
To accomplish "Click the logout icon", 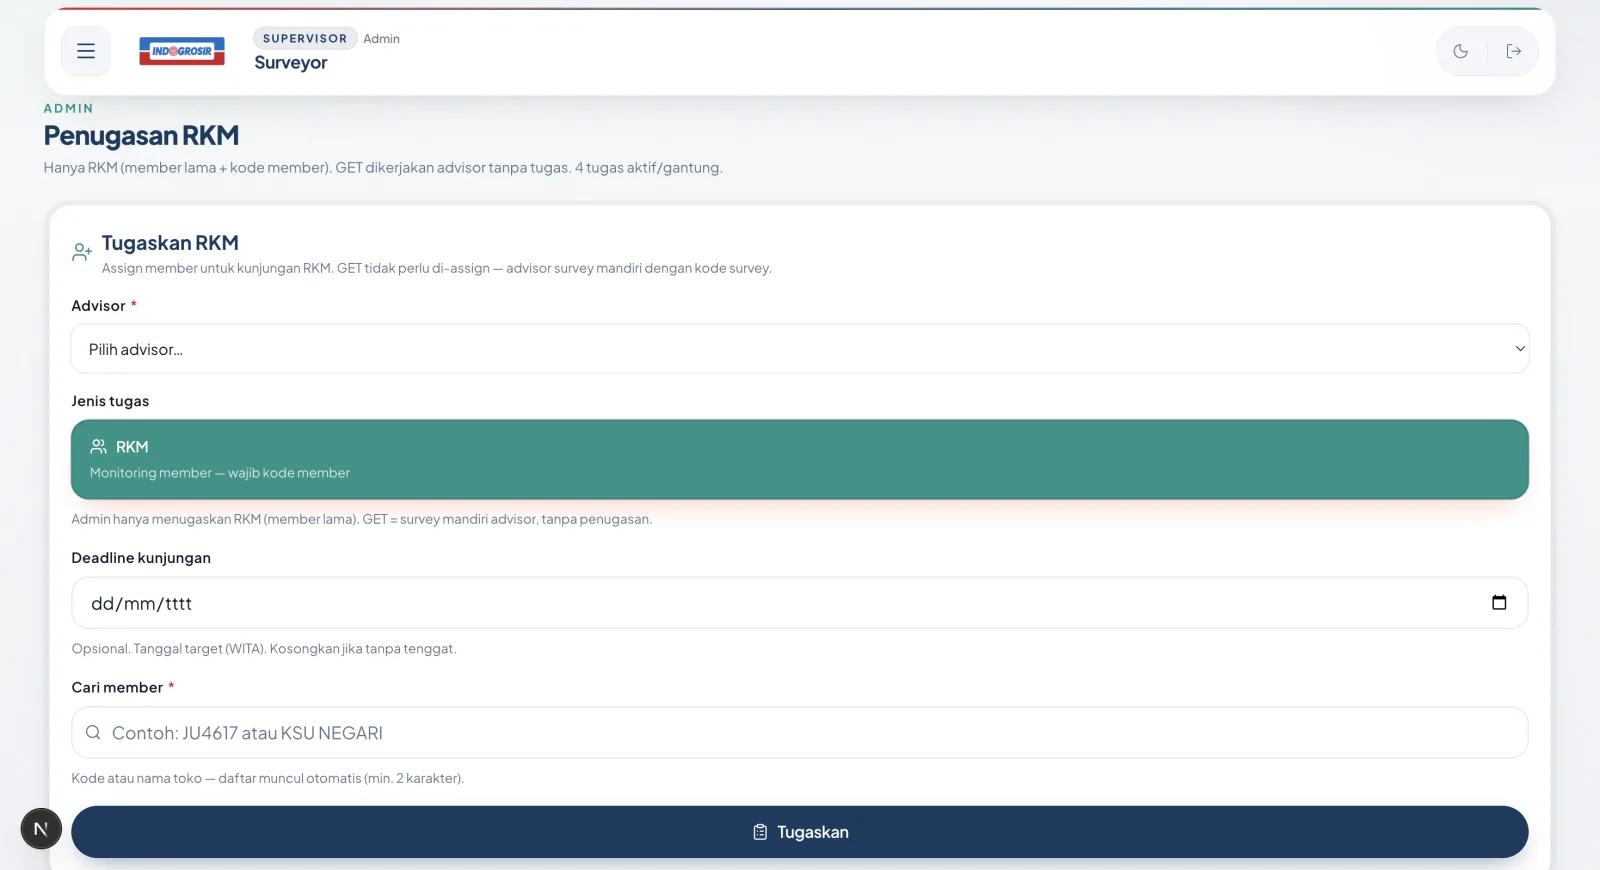I will pyautogui.click(x=1514, y=51).
